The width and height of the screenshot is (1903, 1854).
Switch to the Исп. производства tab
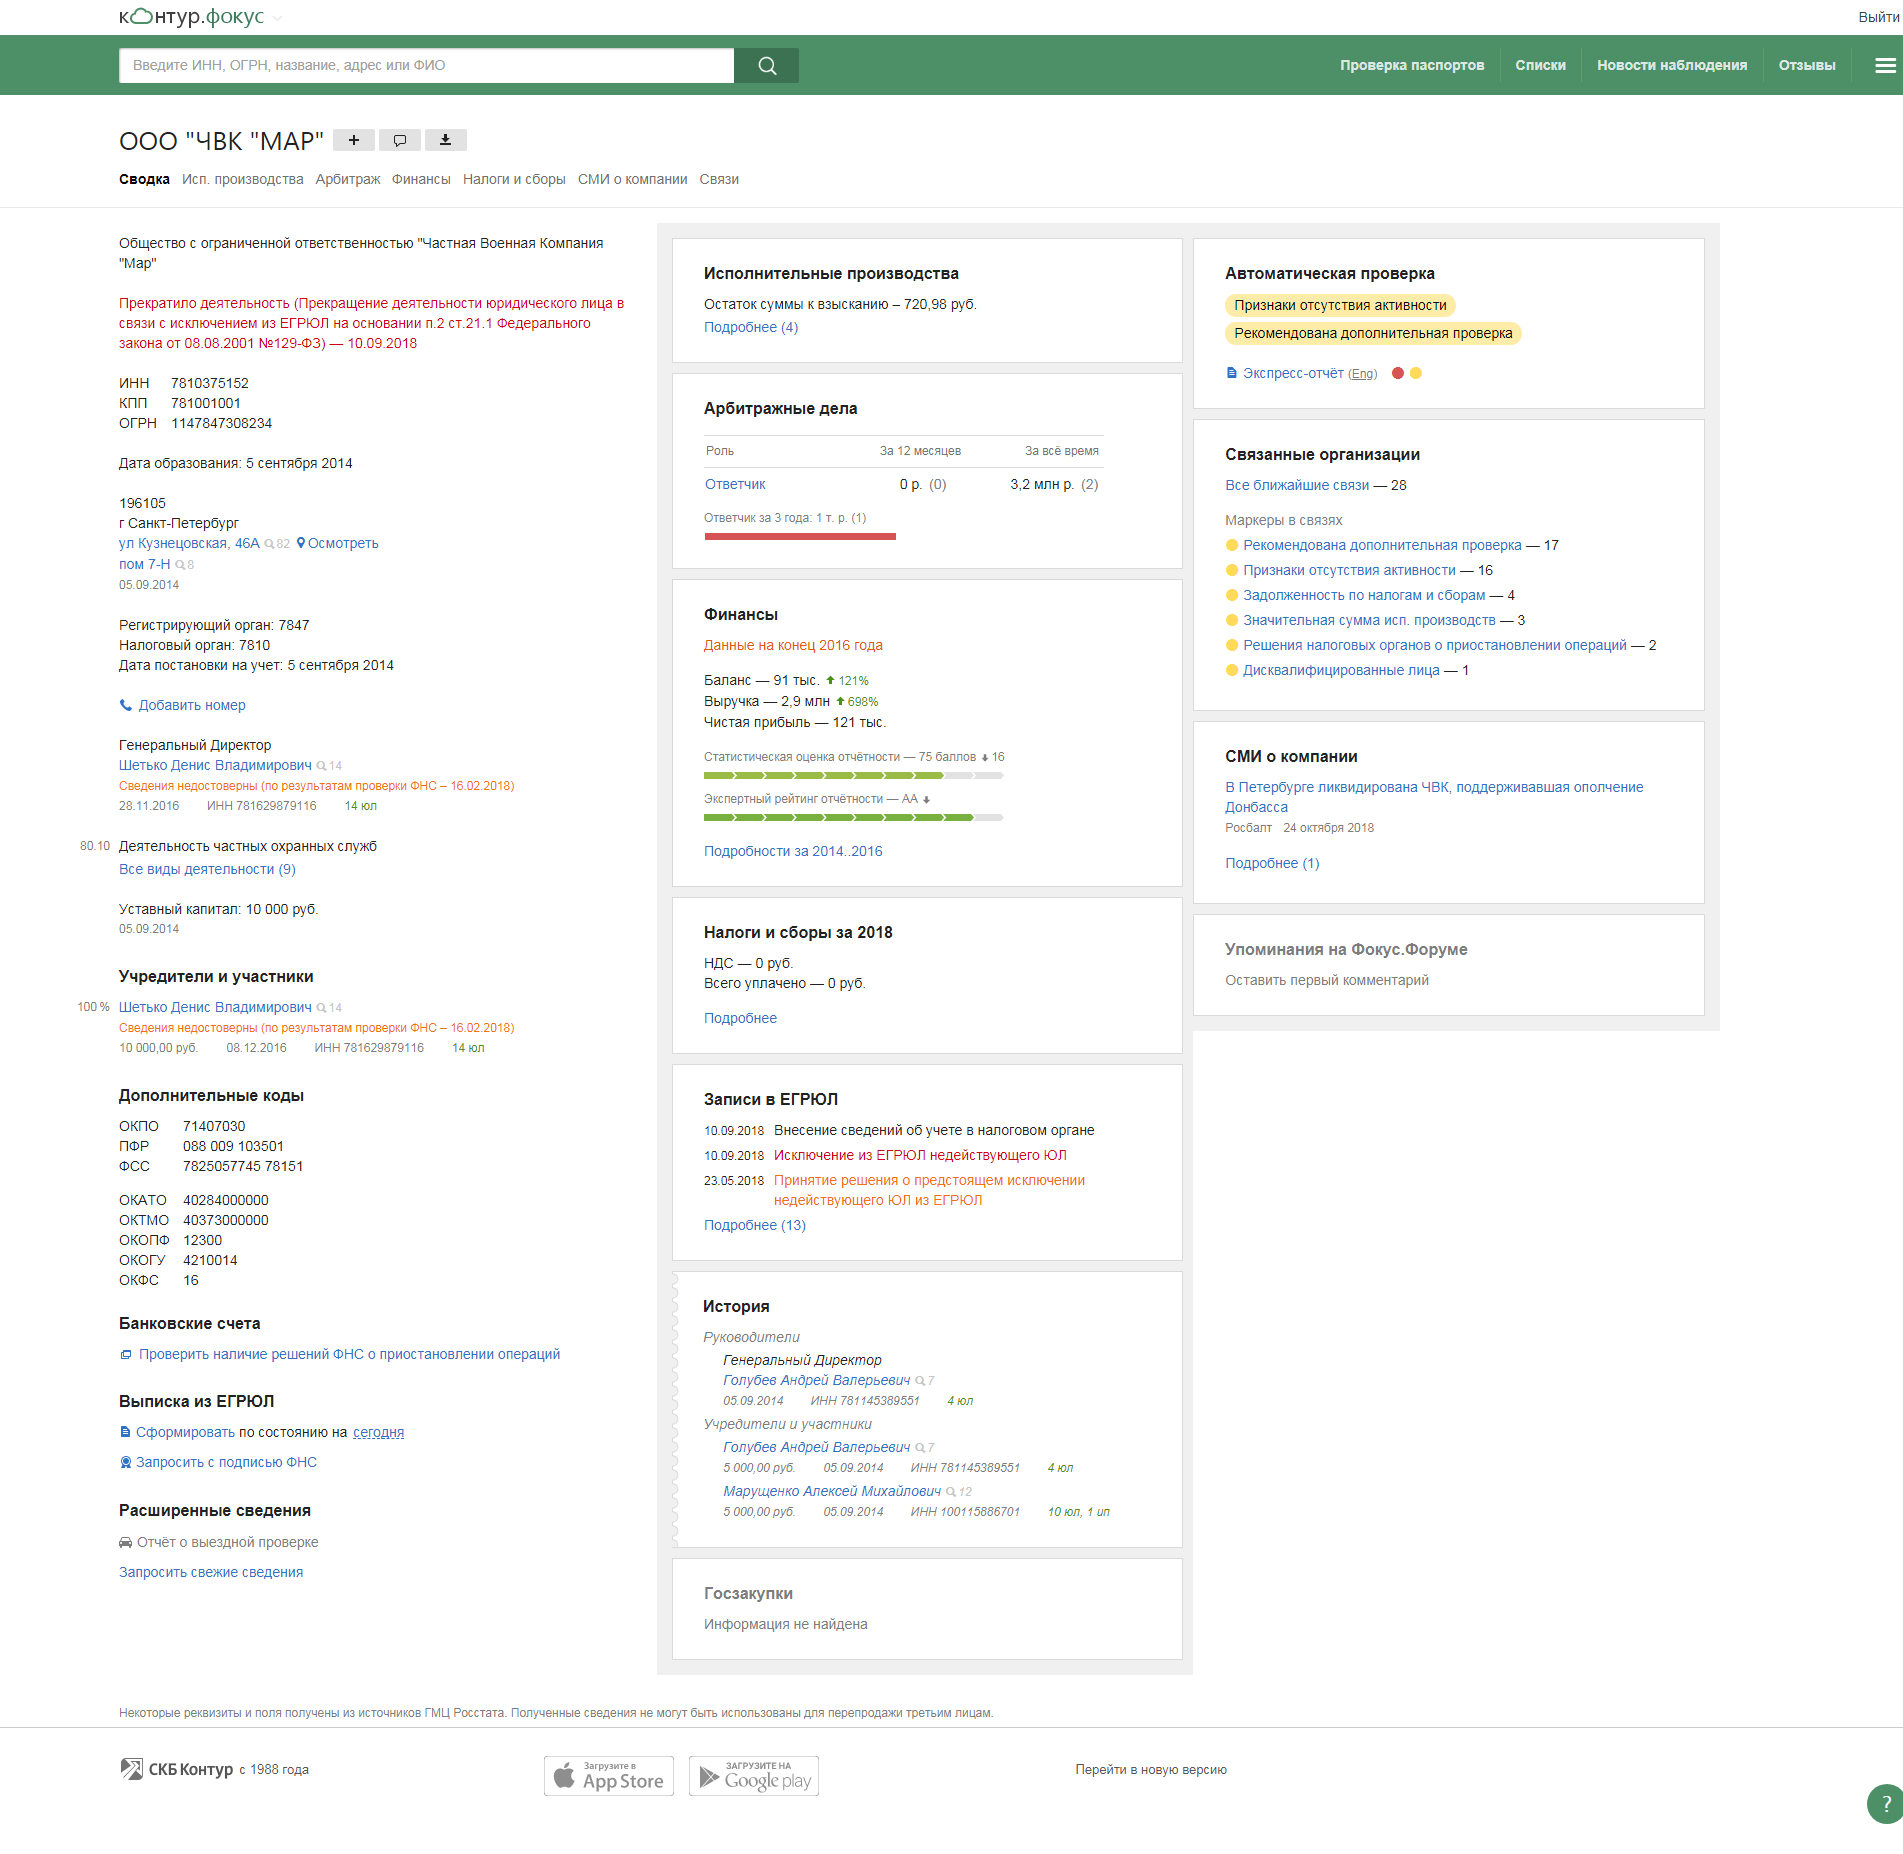click(243, 179)
